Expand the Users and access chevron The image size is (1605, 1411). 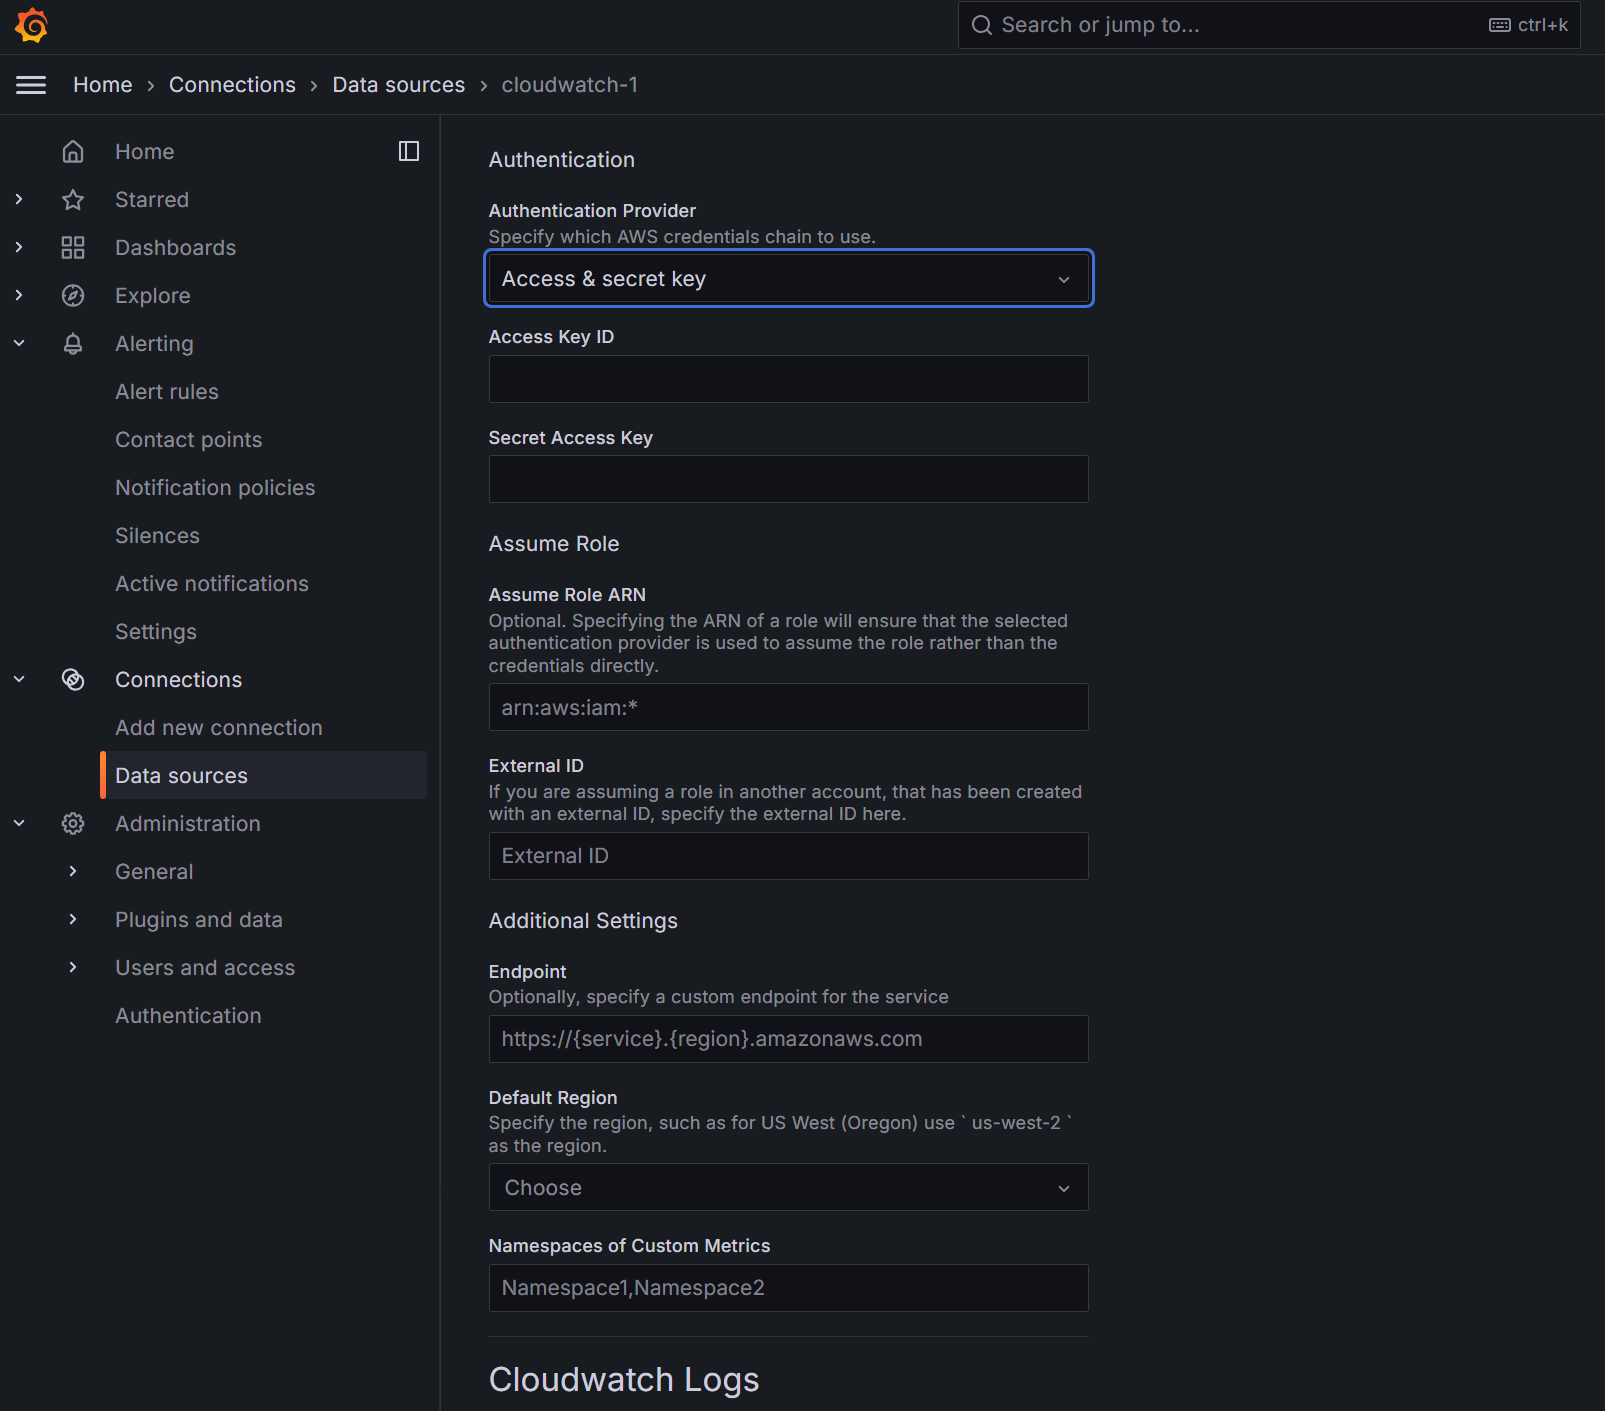click(73, 967)
